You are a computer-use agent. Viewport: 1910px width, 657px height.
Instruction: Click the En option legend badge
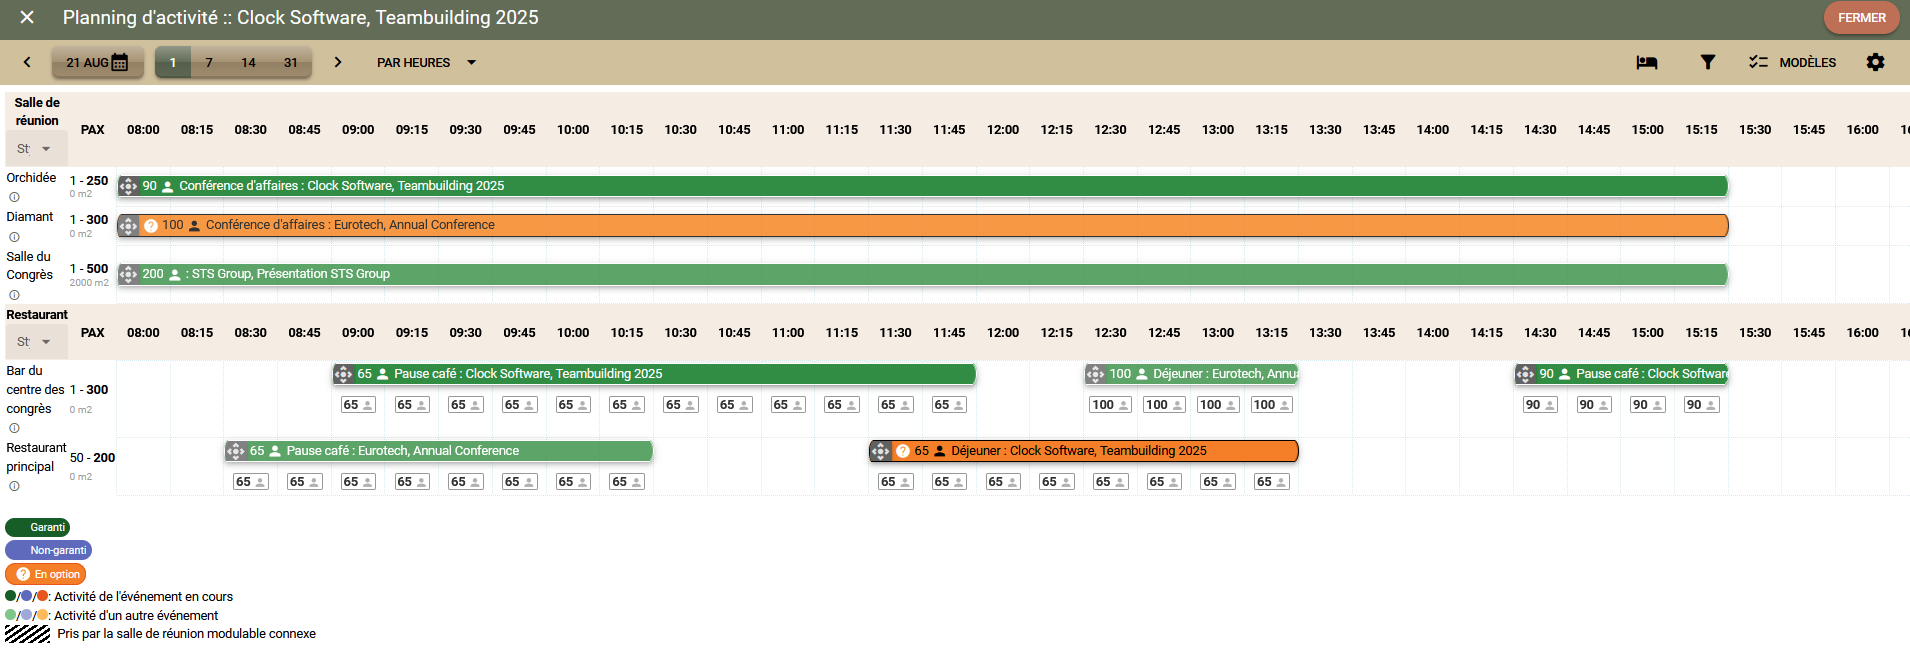[x=46, y=574]
